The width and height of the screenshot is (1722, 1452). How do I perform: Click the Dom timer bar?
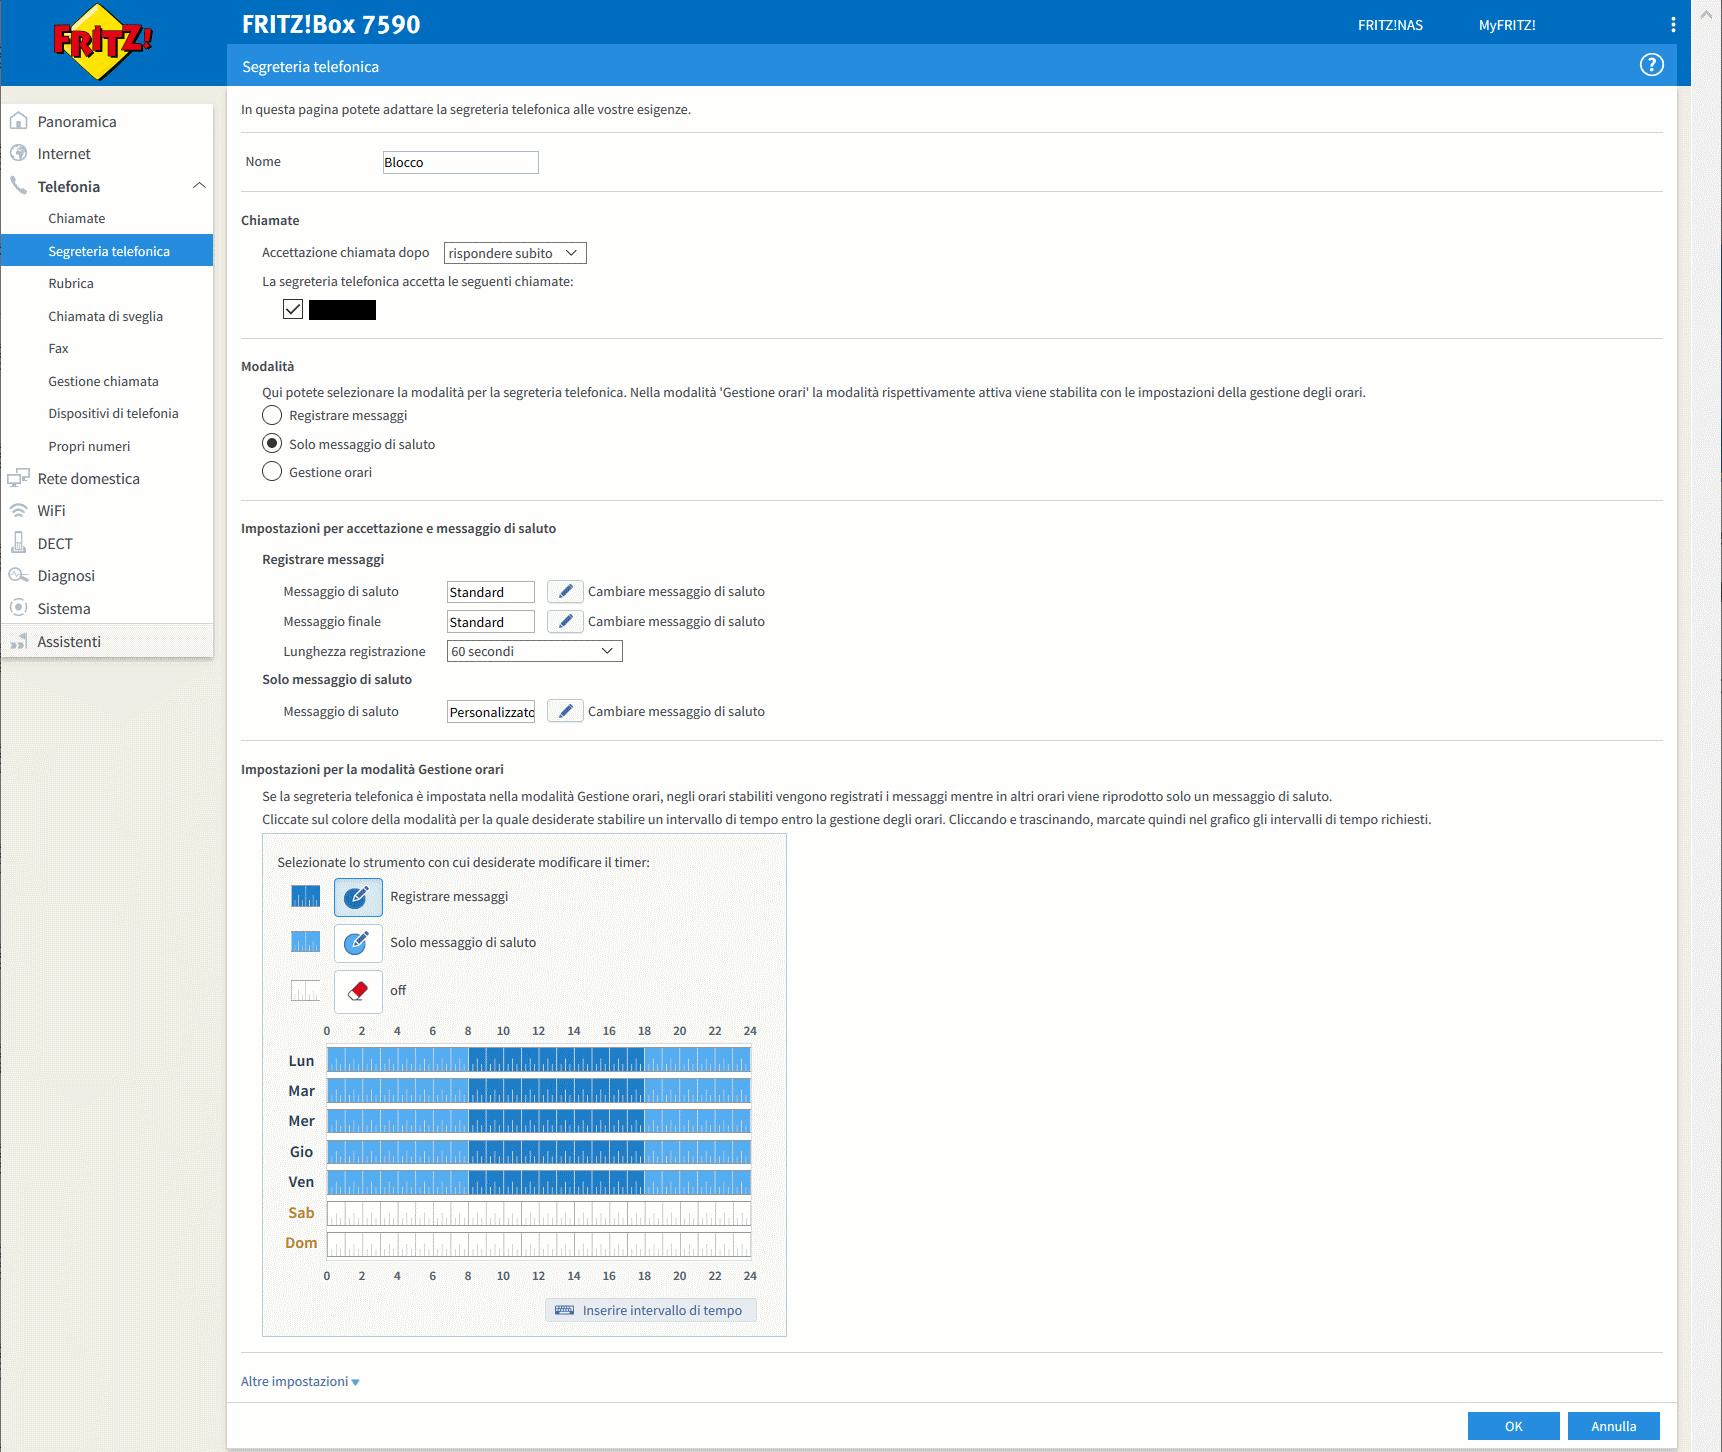tap(539, 1244)
